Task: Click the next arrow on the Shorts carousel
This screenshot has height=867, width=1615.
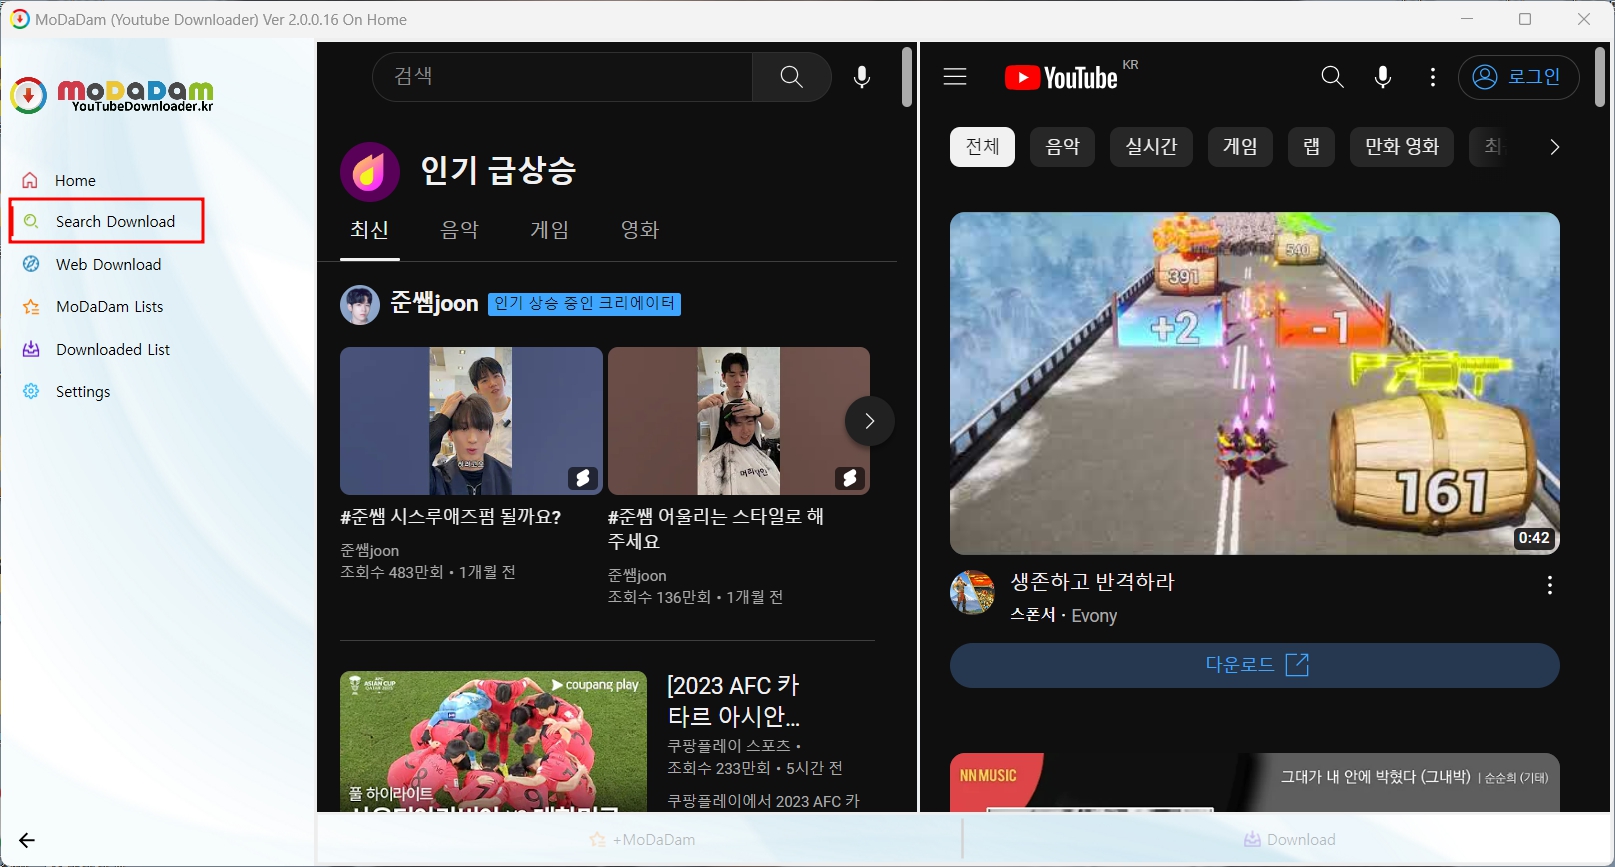Action: click(x=869, y=421)
